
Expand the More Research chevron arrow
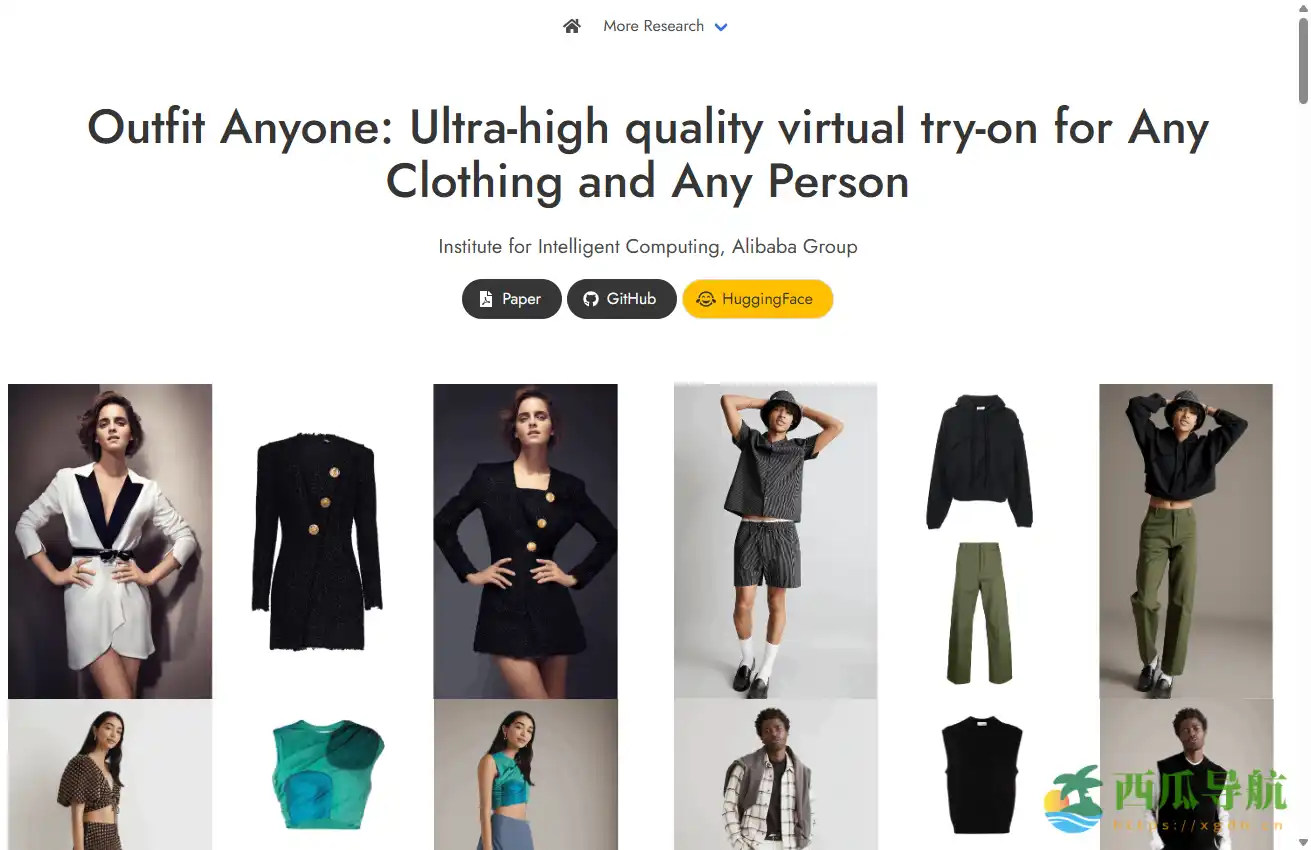pyautogui.click(x=721, y=27)
